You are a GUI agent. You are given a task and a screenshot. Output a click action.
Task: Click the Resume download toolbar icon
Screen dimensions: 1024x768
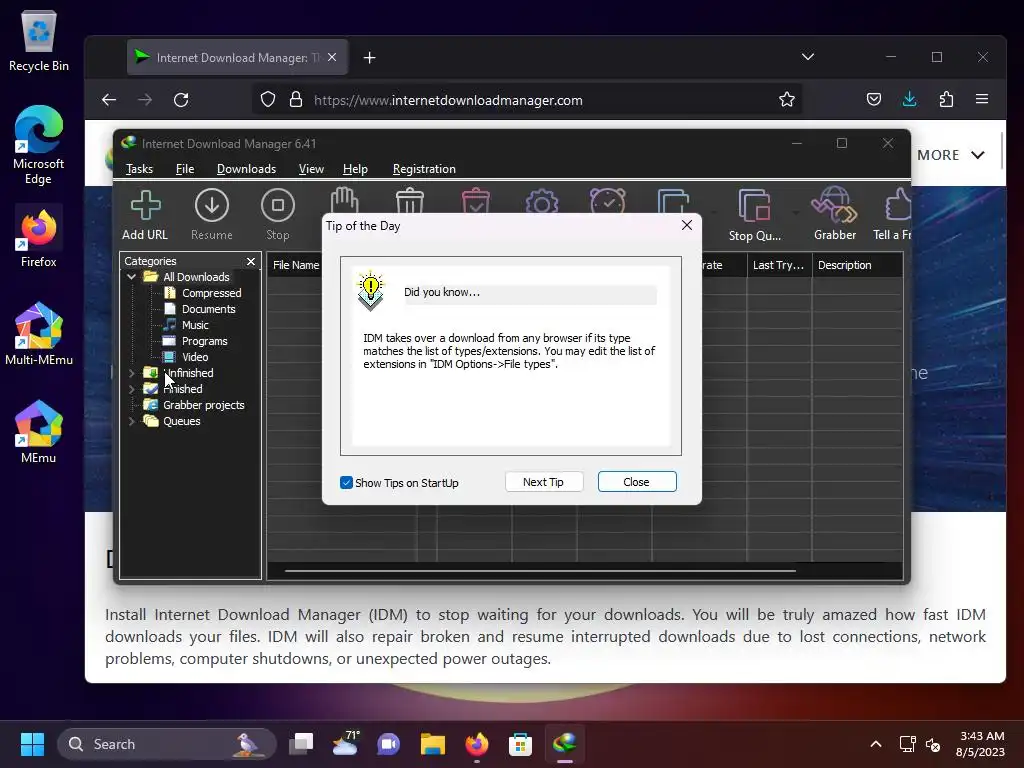click(x=212, y=215)
